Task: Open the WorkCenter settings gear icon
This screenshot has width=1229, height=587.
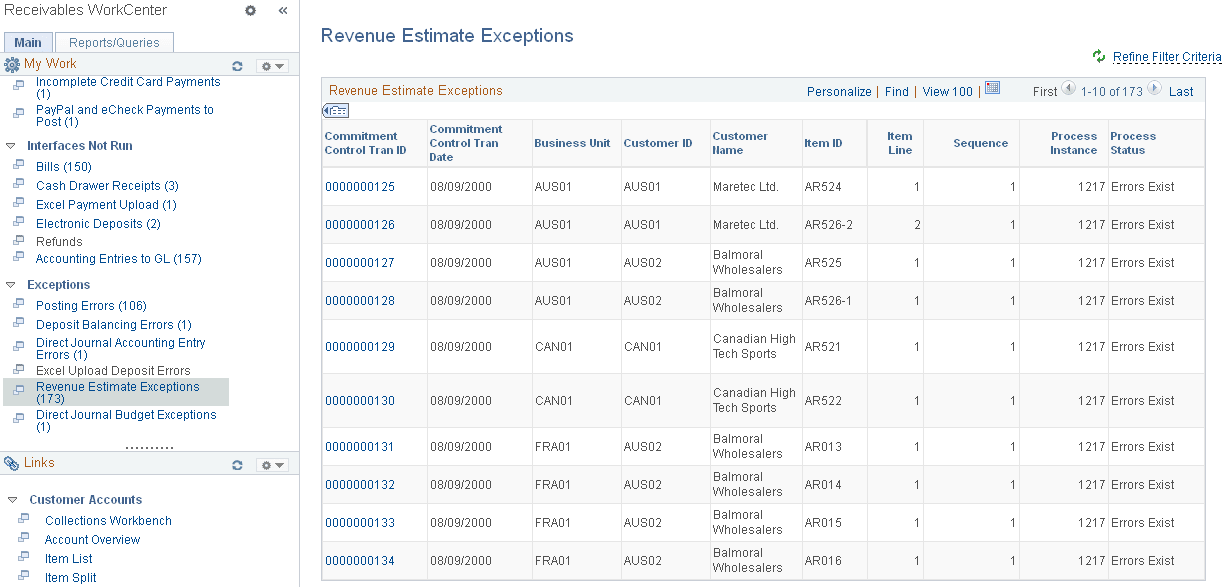Action: (x=249, y=10)
